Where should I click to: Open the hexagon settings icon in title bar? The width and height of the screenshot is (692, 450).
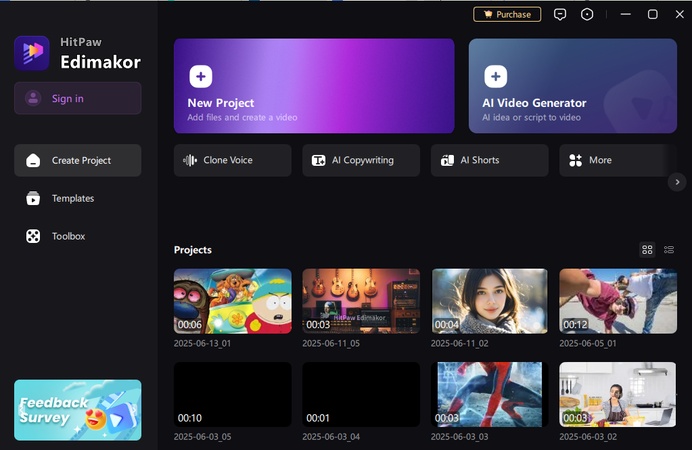coord(587,15)
